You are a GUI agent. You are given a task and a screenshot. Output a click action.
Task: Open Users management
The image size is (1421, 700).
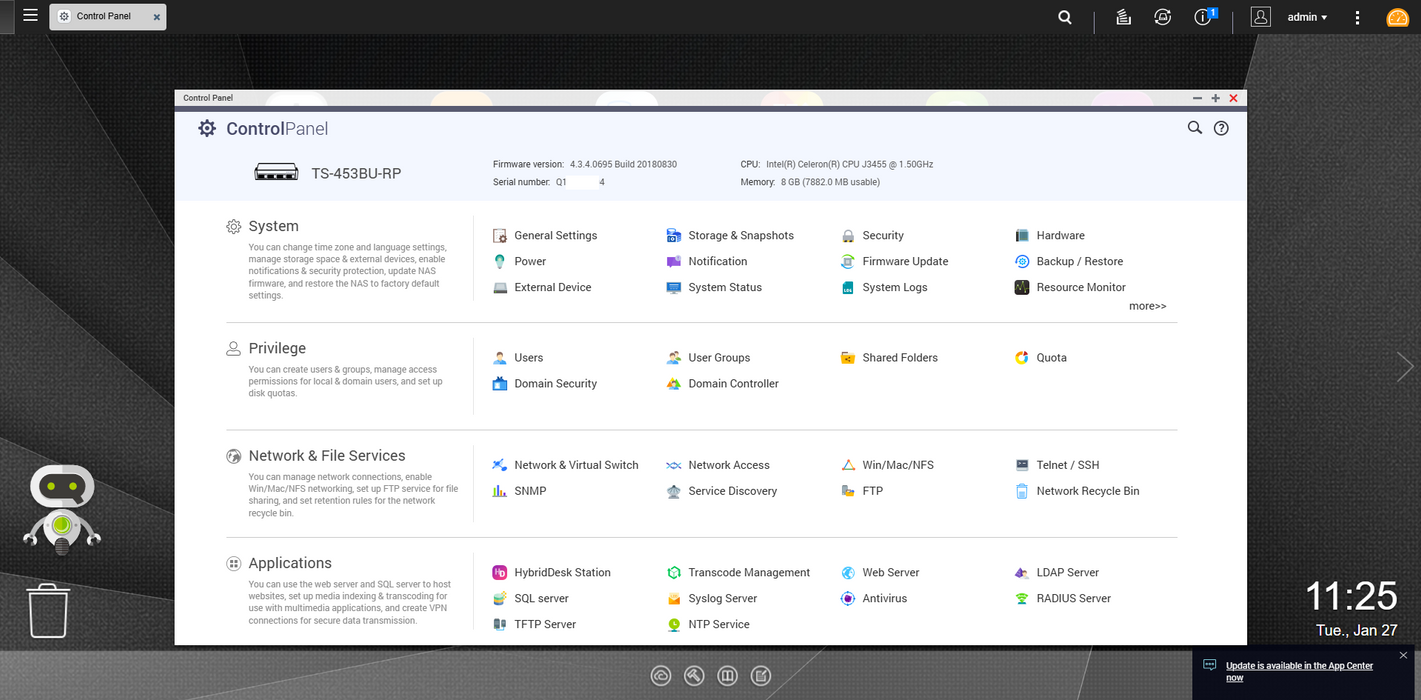(x=518, y=358)
